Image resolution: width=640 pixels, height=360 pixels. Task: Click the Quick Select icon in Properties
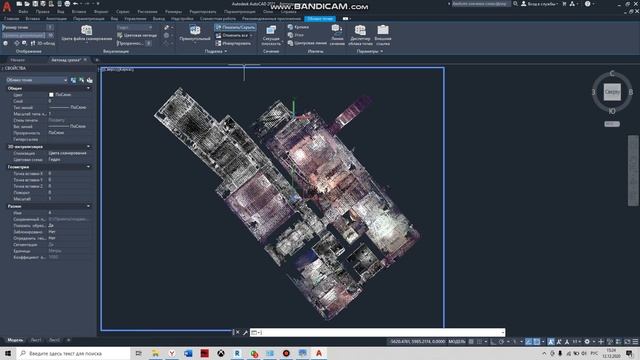point(89,80)
